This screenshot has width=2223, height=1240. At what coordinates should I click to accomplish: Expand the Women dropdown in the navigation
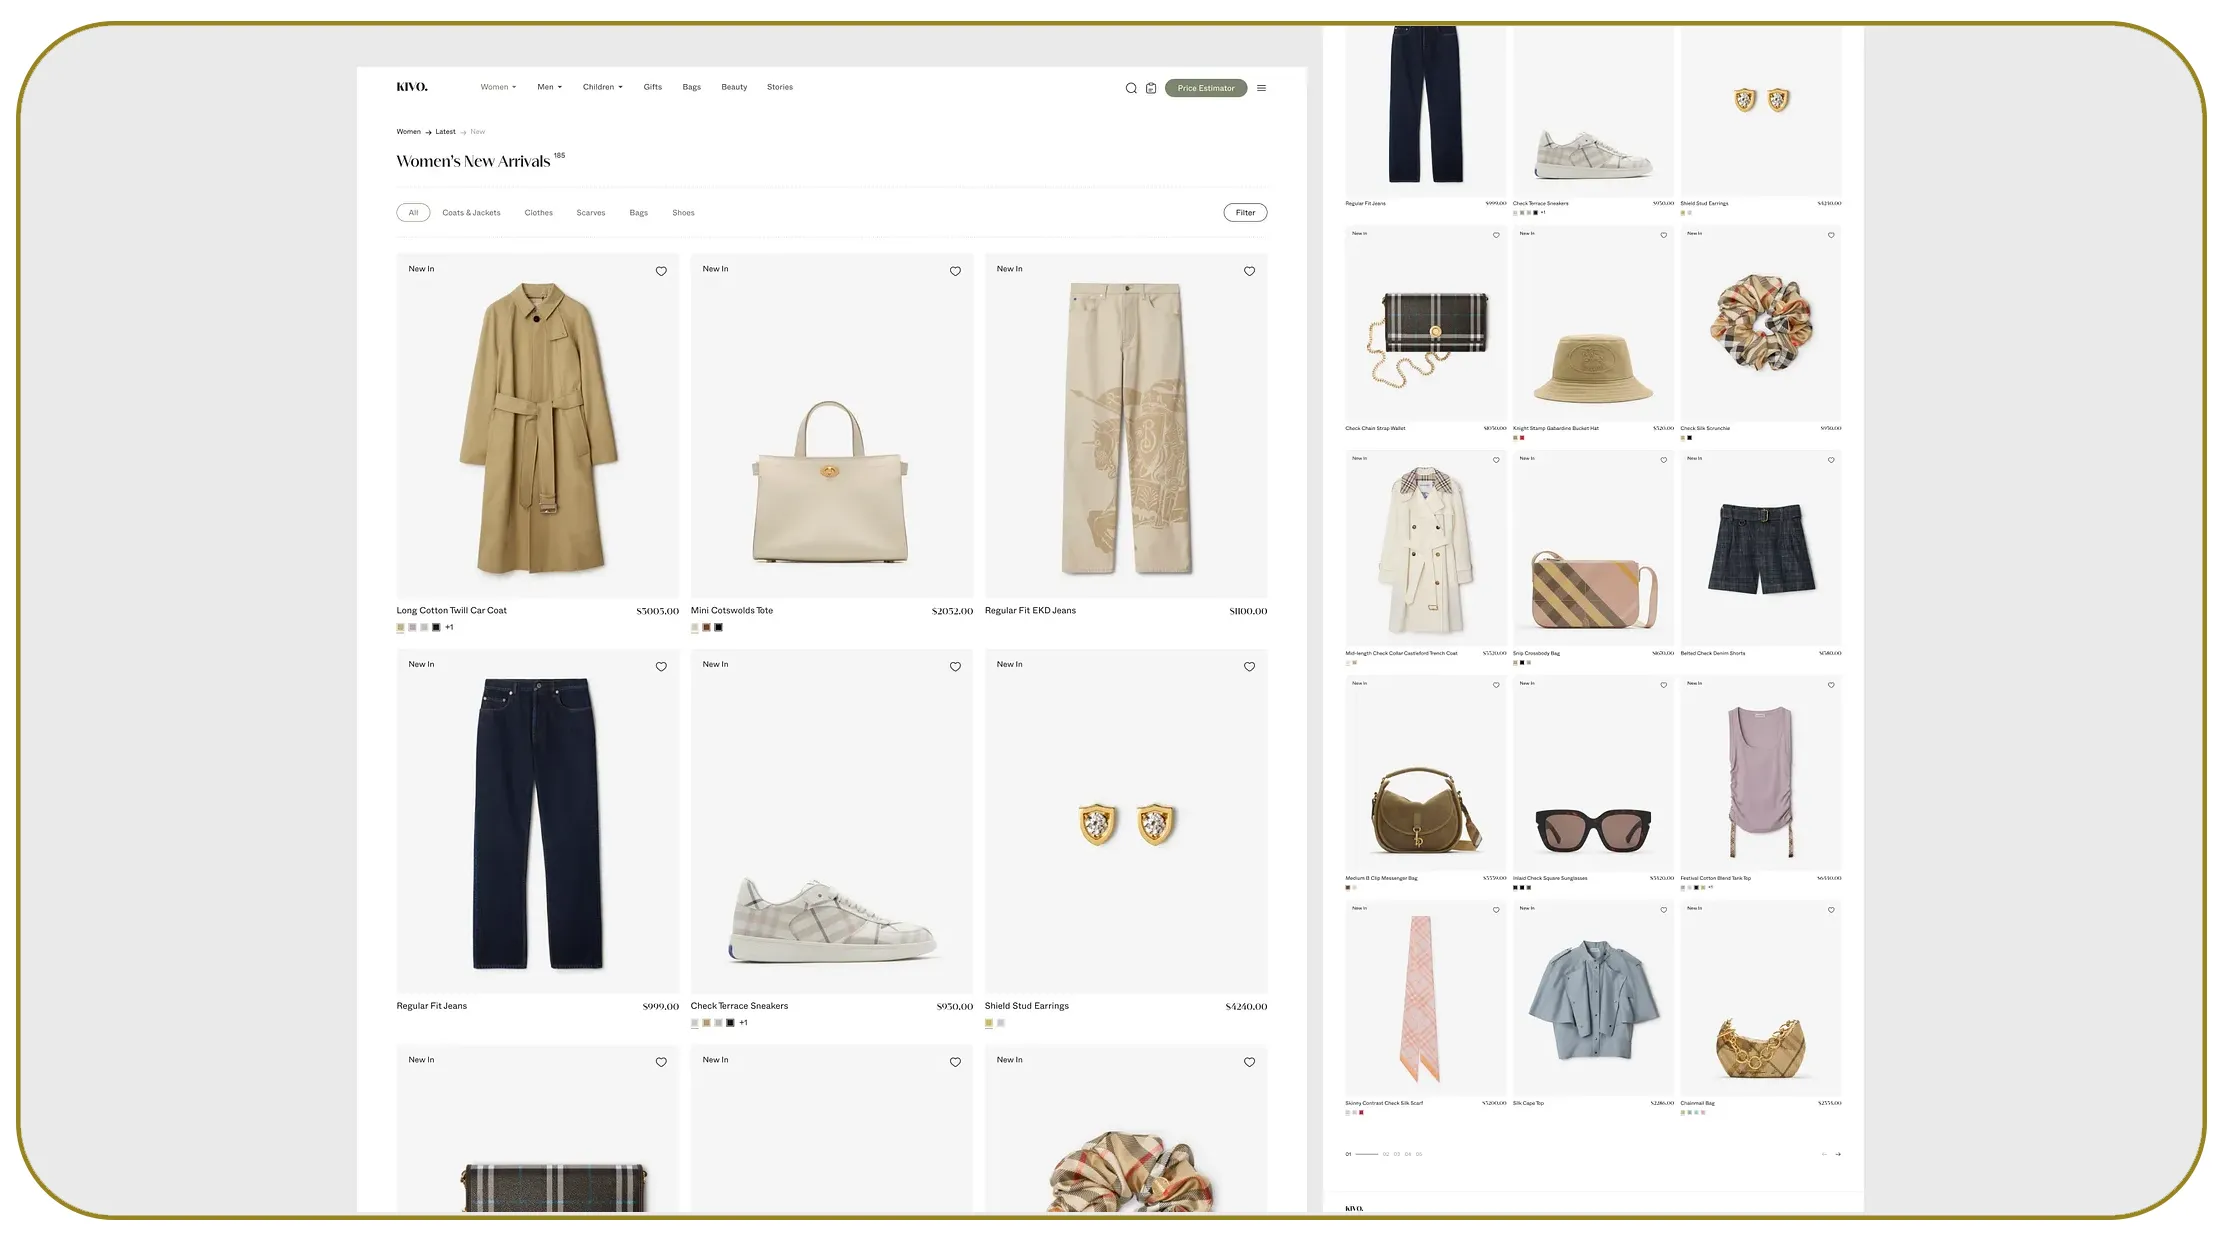pyautogui.click(x=498, y=87)
